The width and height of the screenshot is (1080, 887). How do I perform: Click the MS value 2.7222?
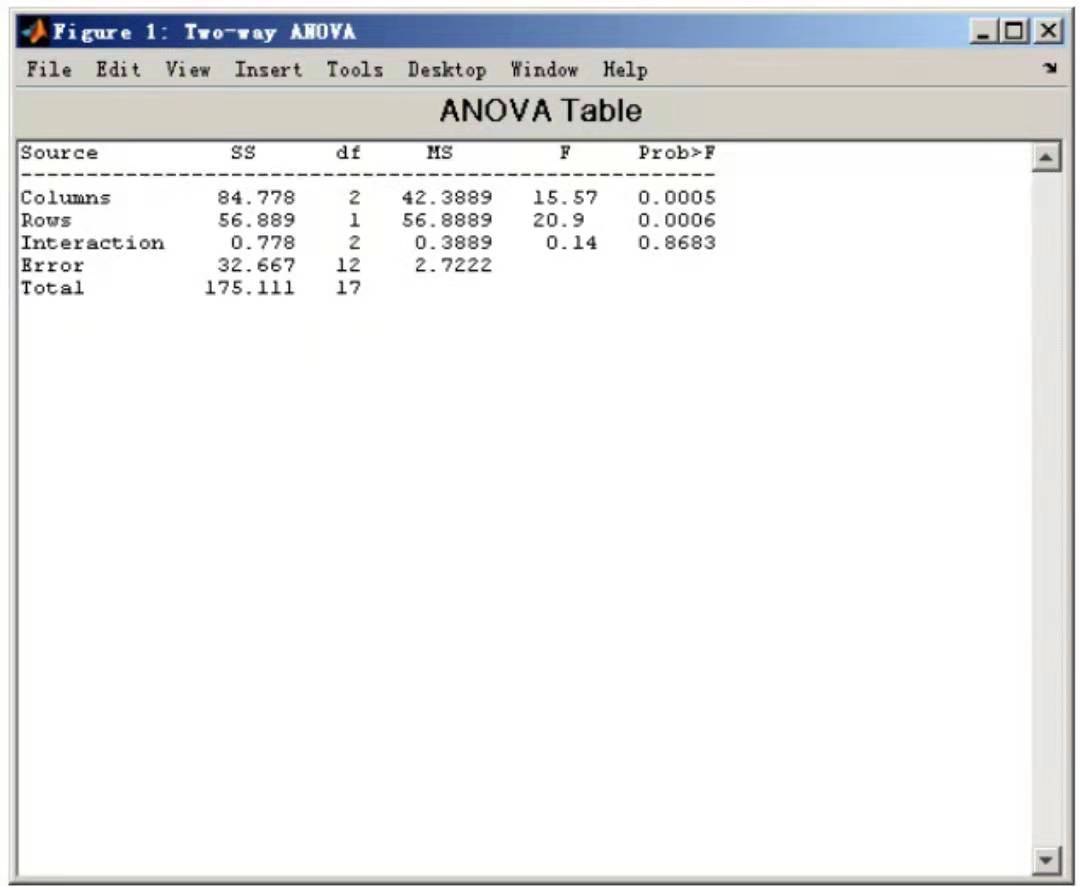[453, 265]
